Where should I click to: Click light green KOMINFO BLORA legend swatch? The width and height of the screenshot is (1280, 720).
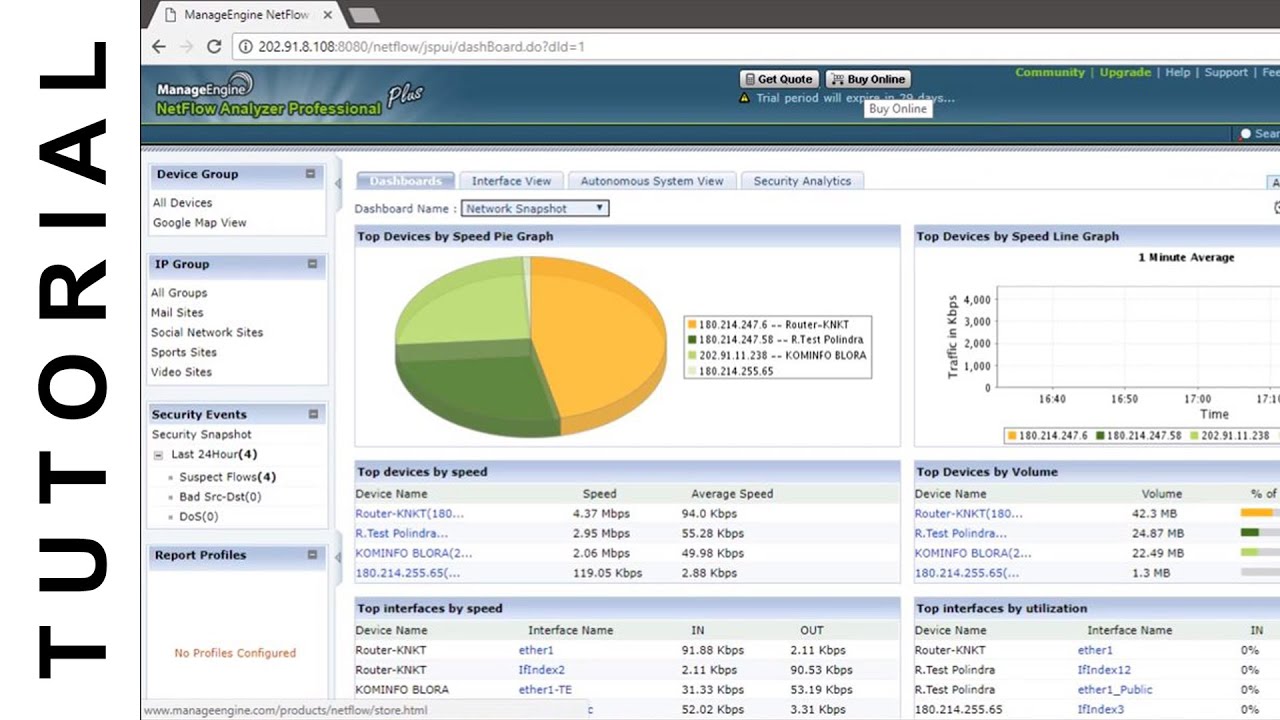[x=691, y=355]
